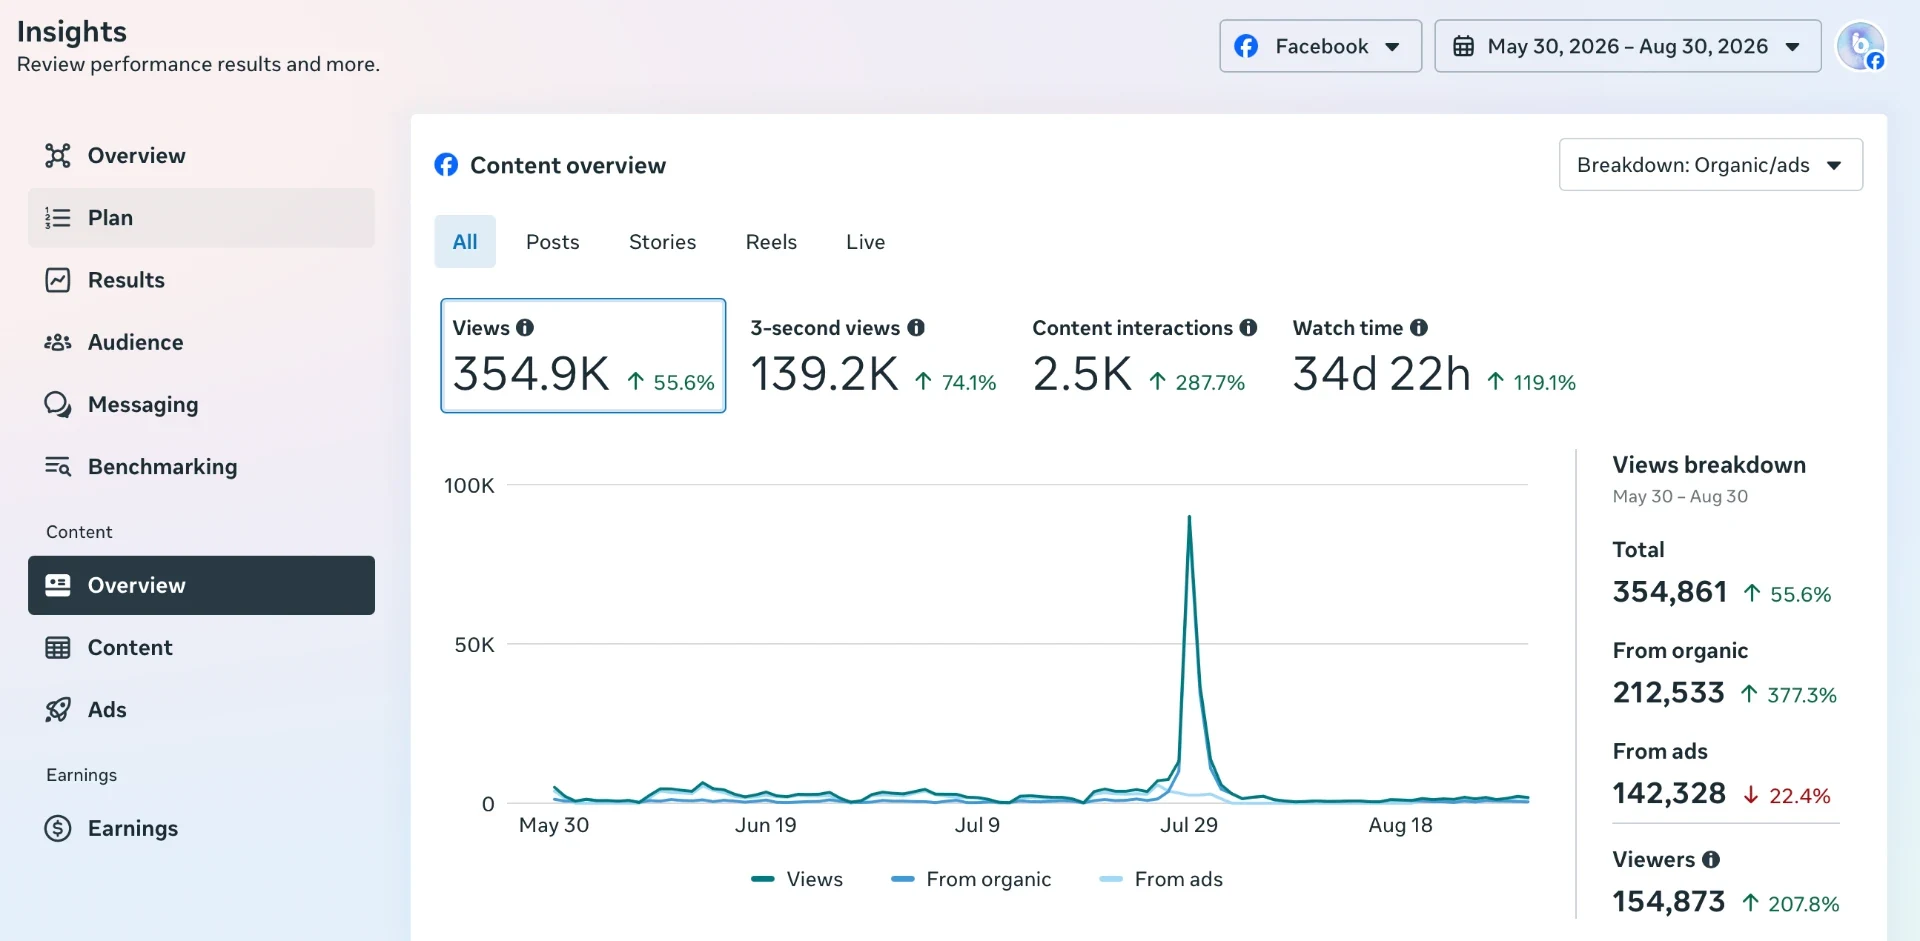1920x941 pixels.
Task: Open the May 30 – Aug 30 date range dropdown
Action: (x=1627, y=46)
